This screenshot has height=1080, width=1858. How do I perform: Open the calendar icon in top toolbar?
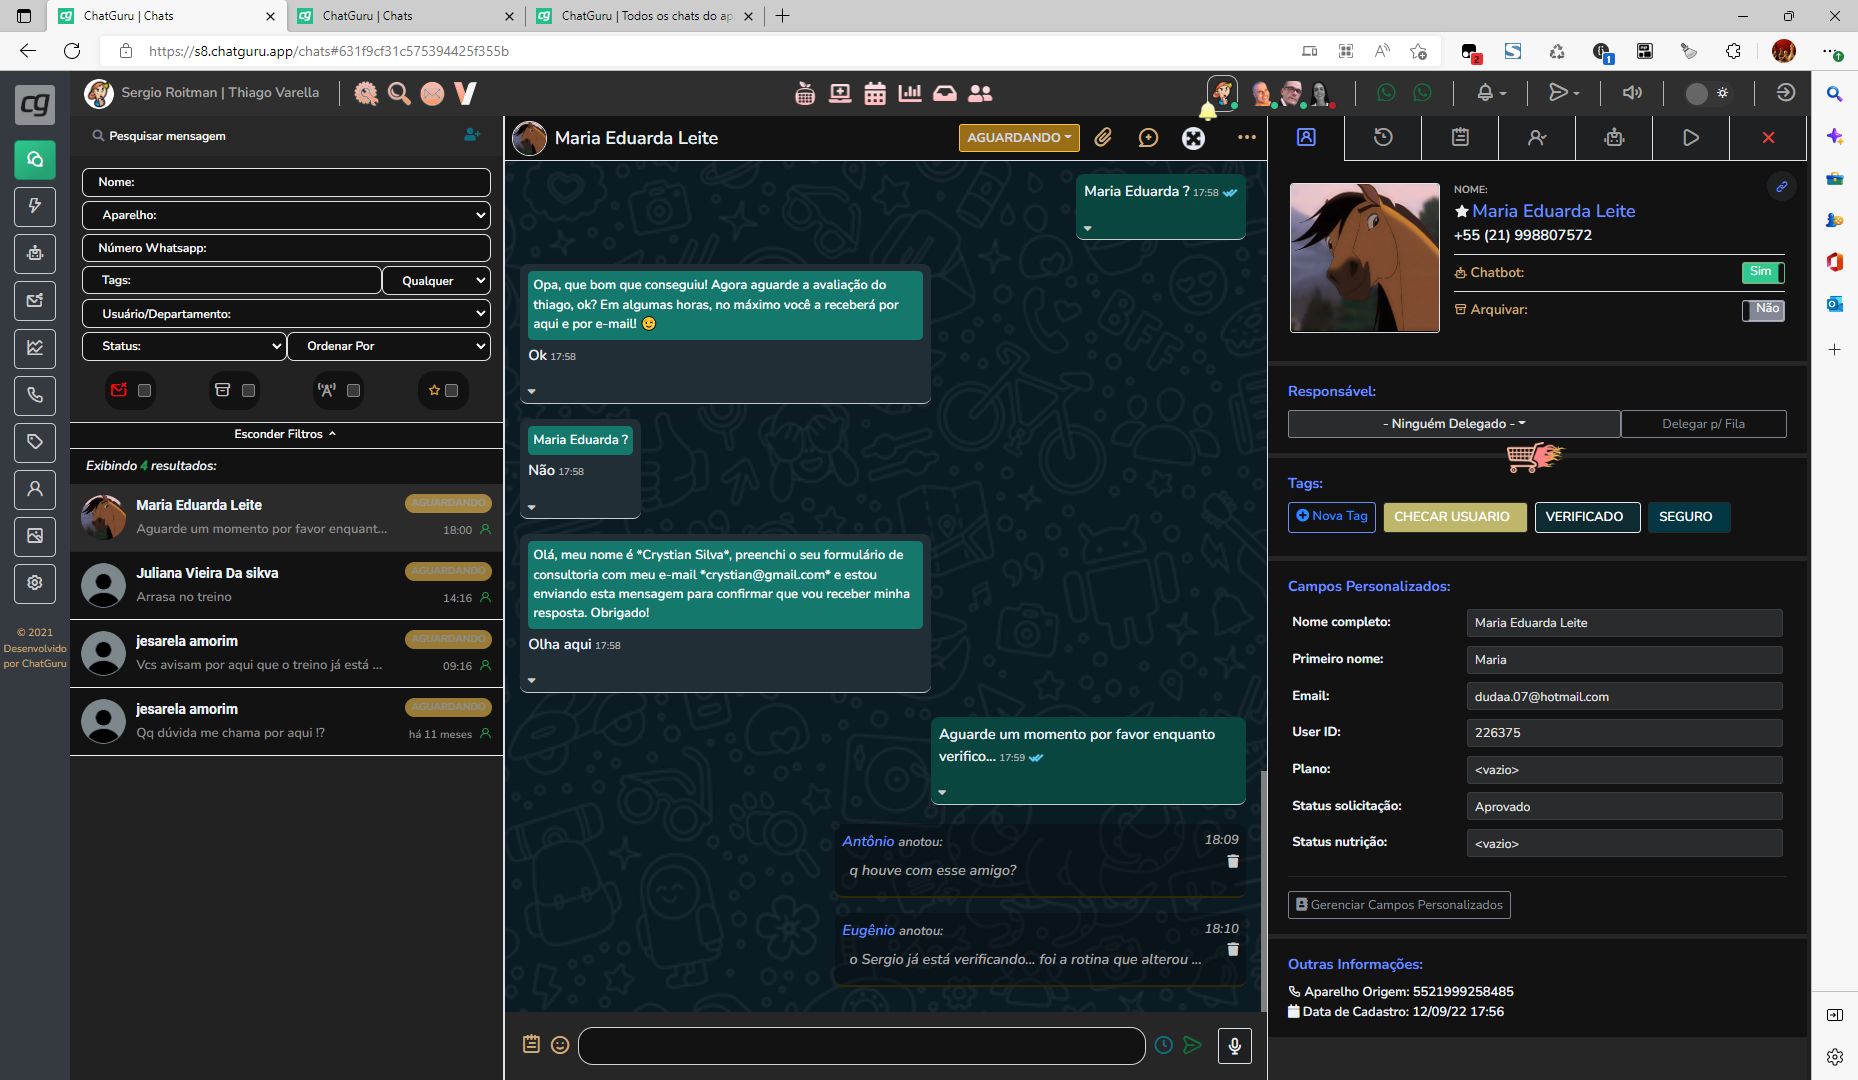[875, 94]
